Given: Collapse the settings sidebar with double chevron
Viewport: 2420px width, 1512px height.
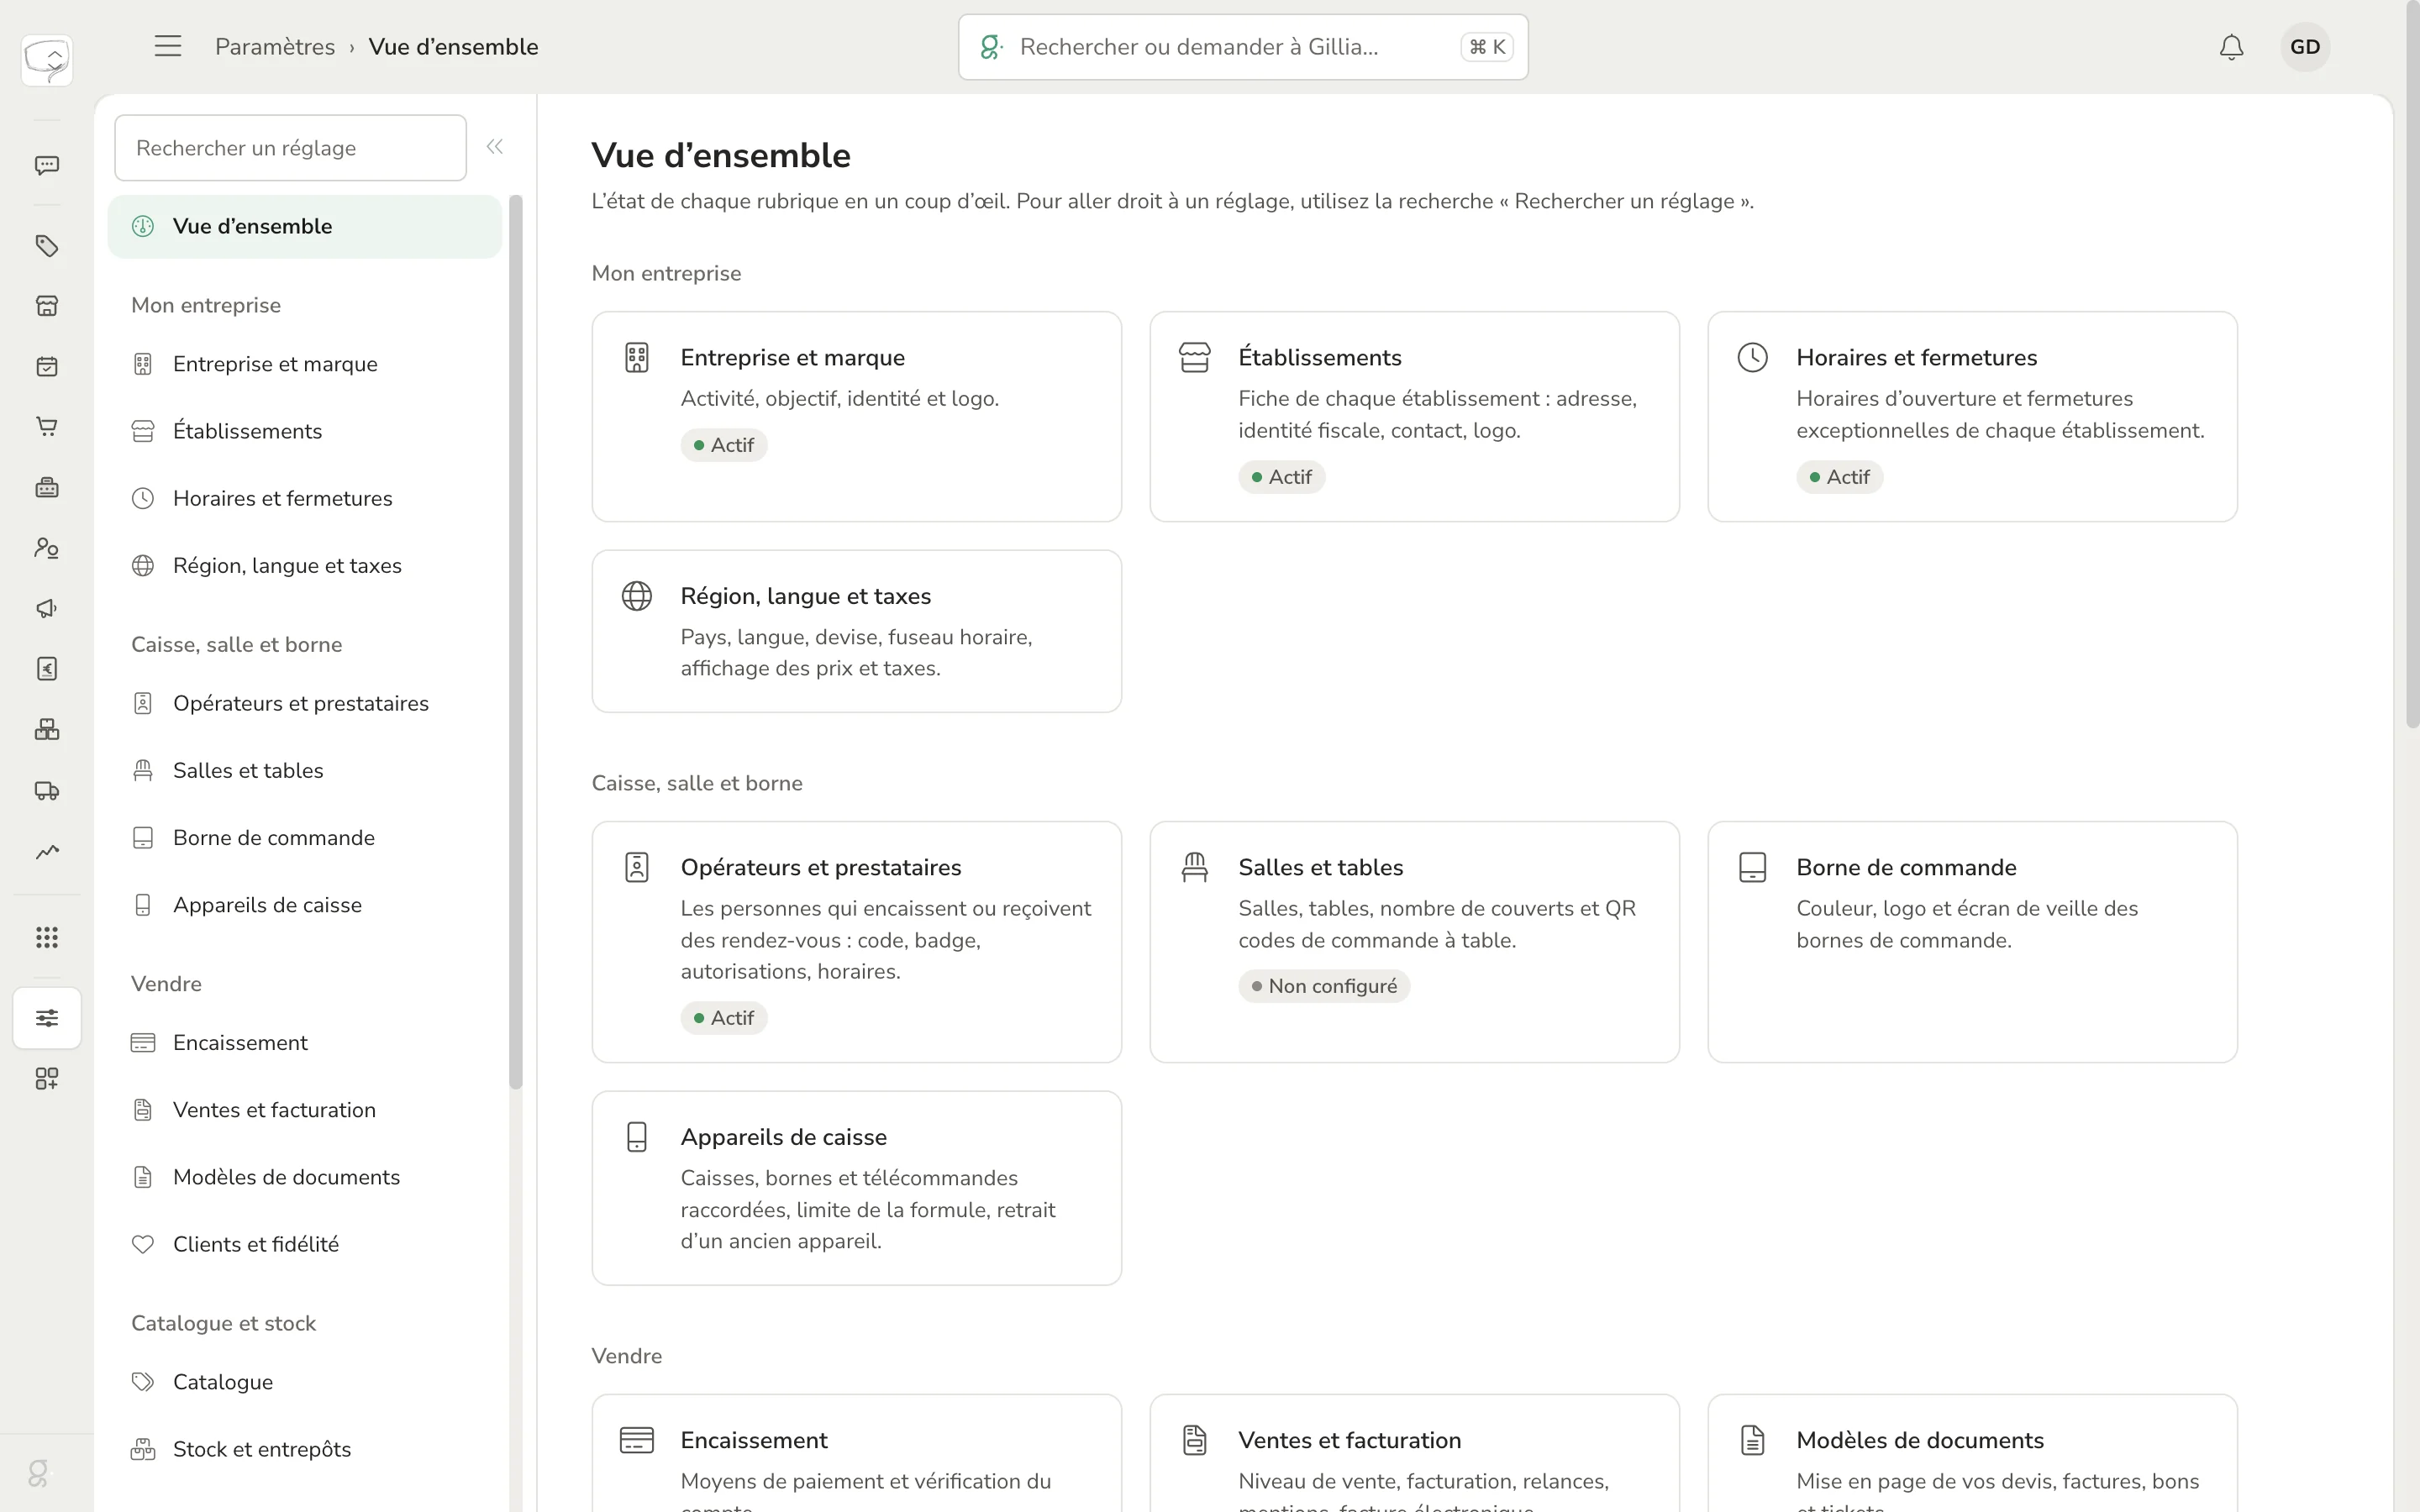Looking at the screenshot, I should coord(495,147).
